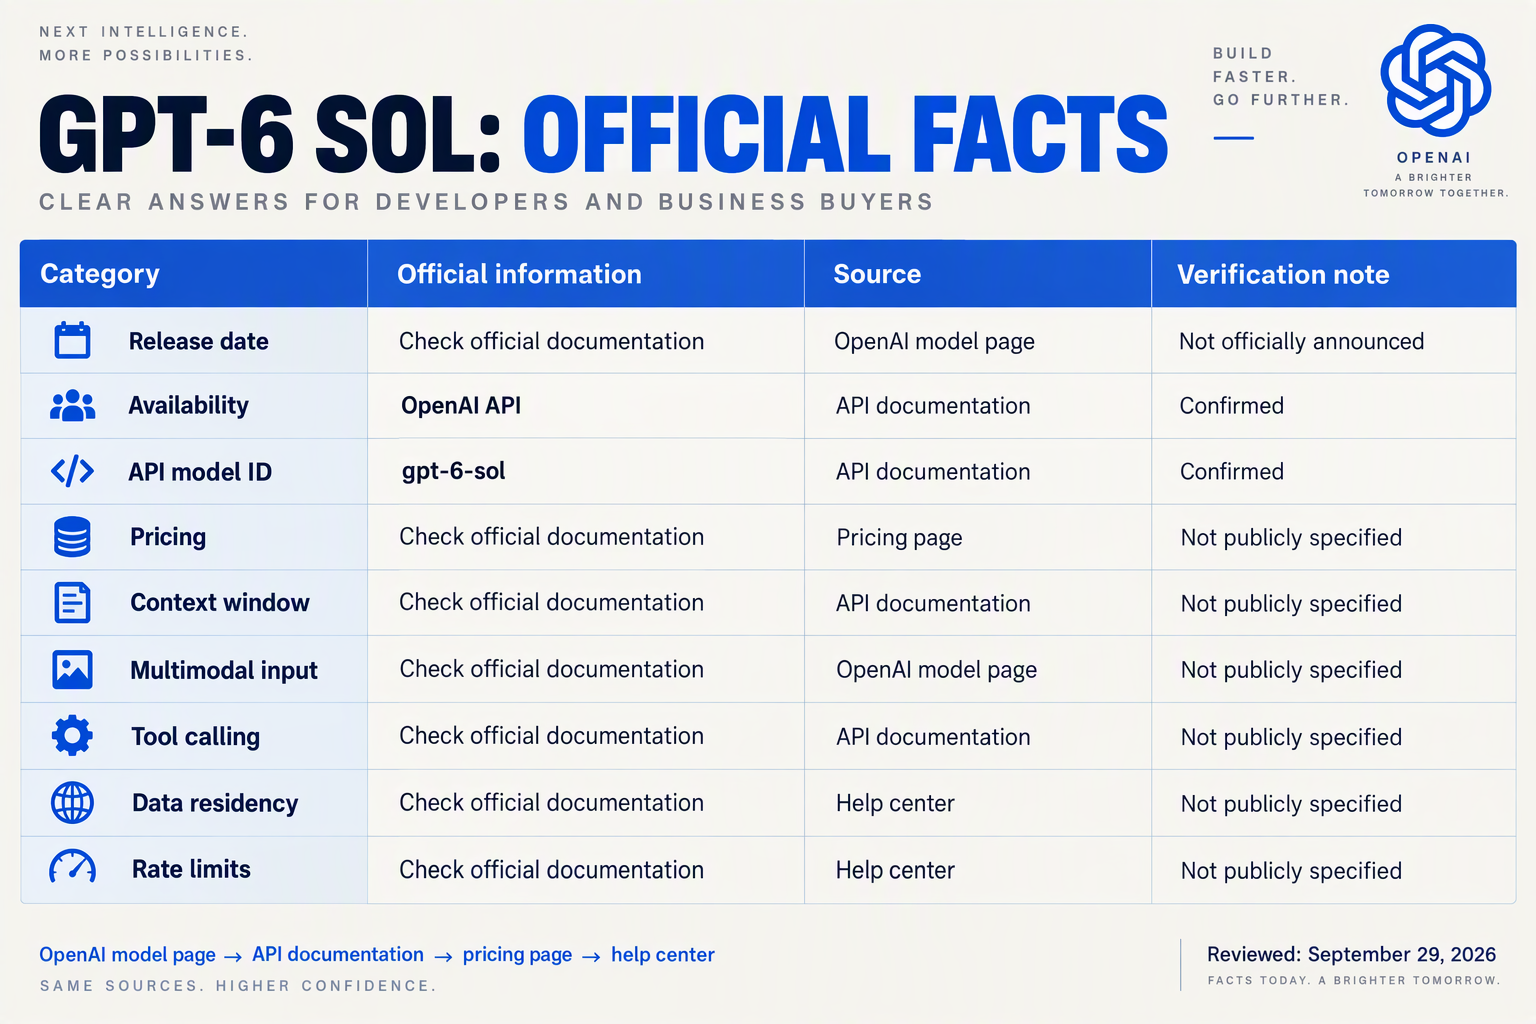Click 'Help center' in the Rate limits row
The height and width of the screenshot is (1024, 1536).
tap(895, 870)
